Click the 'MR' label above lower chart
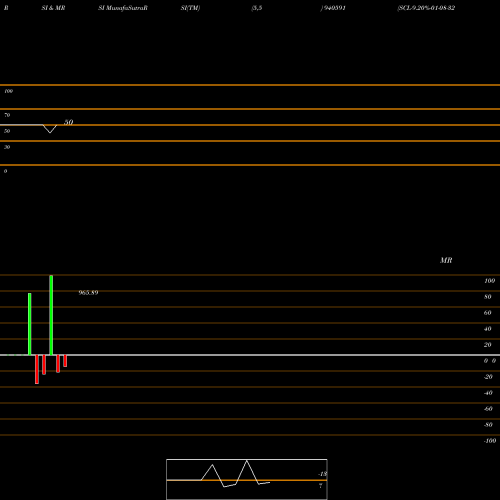 point(446,260)
